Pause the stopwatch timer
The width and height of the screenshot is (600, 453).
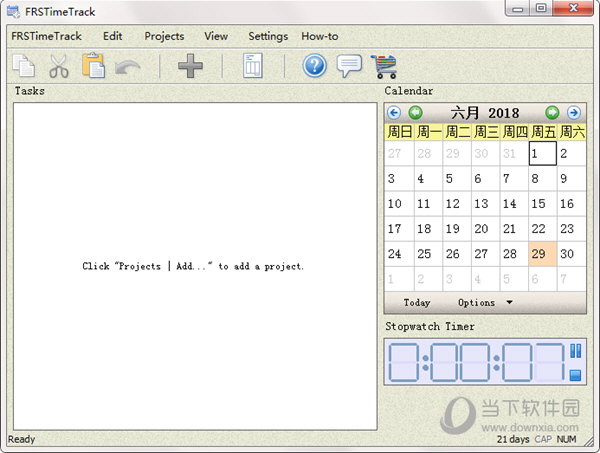tap(575, 351)
